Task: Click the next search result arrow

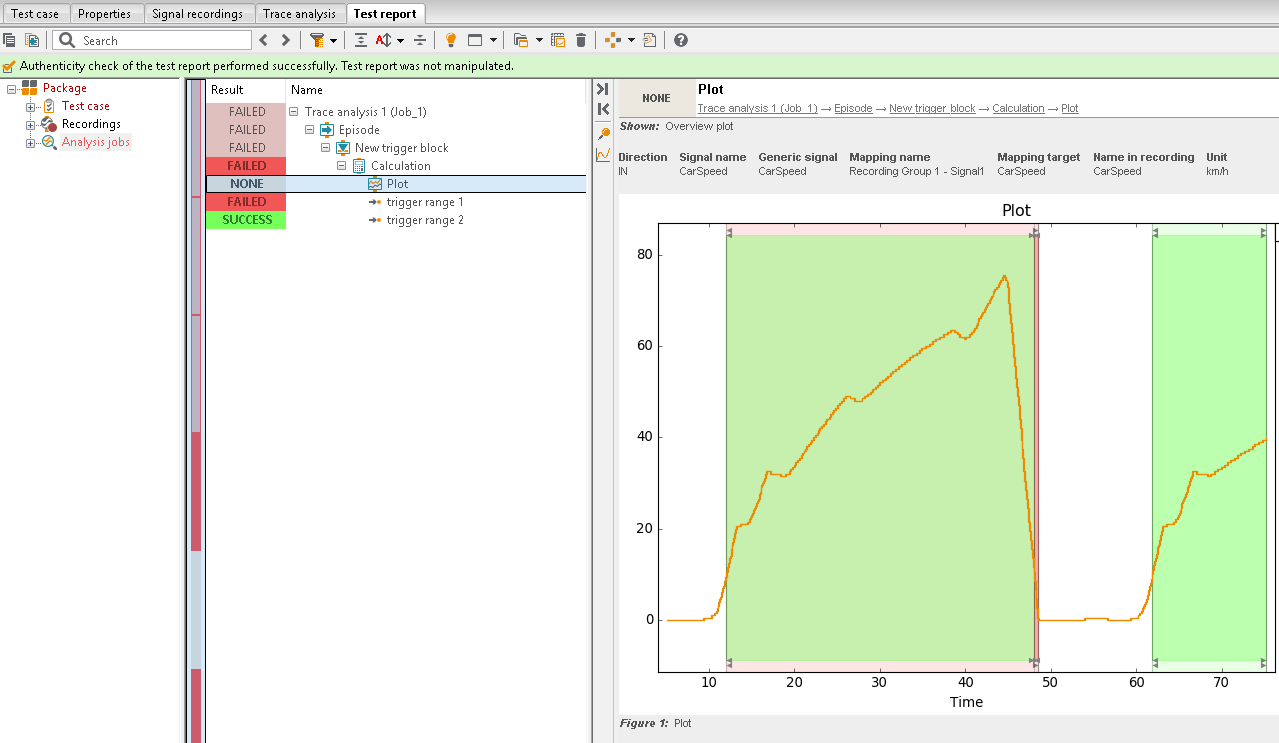Action: (286, 40)
